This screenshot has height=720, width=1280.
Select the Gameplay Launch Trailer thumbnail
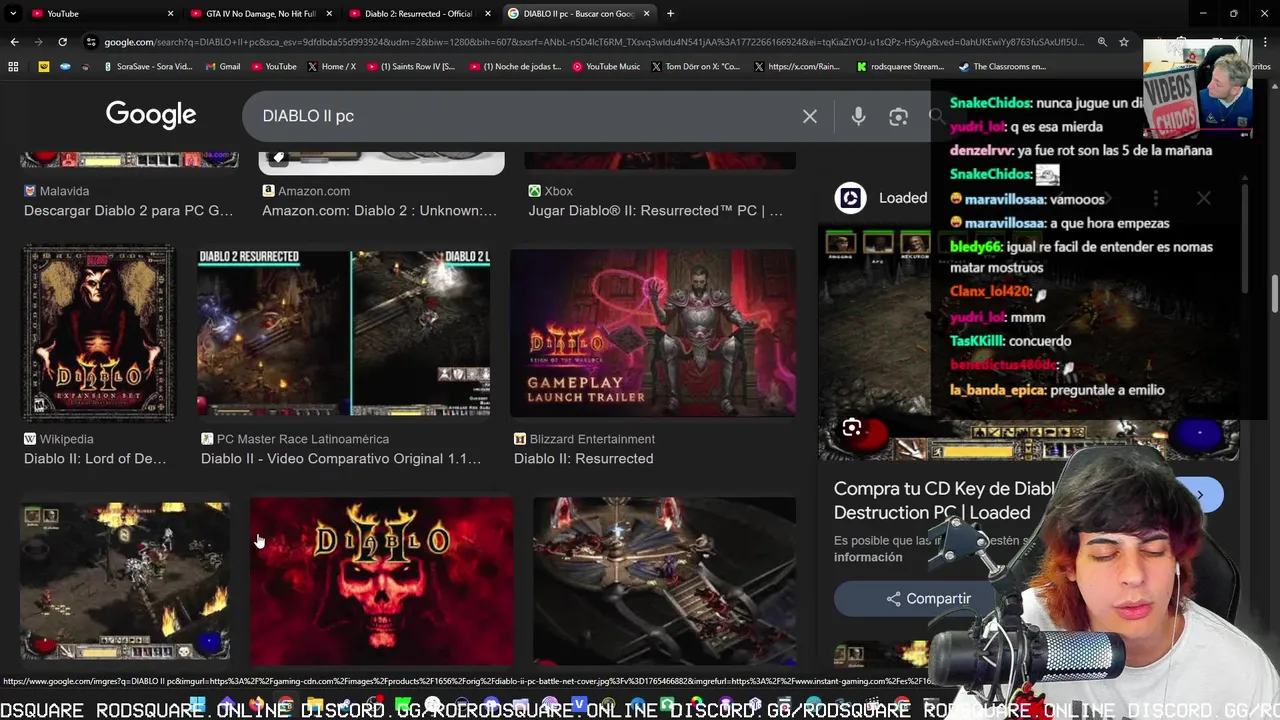tap(653, 333)
